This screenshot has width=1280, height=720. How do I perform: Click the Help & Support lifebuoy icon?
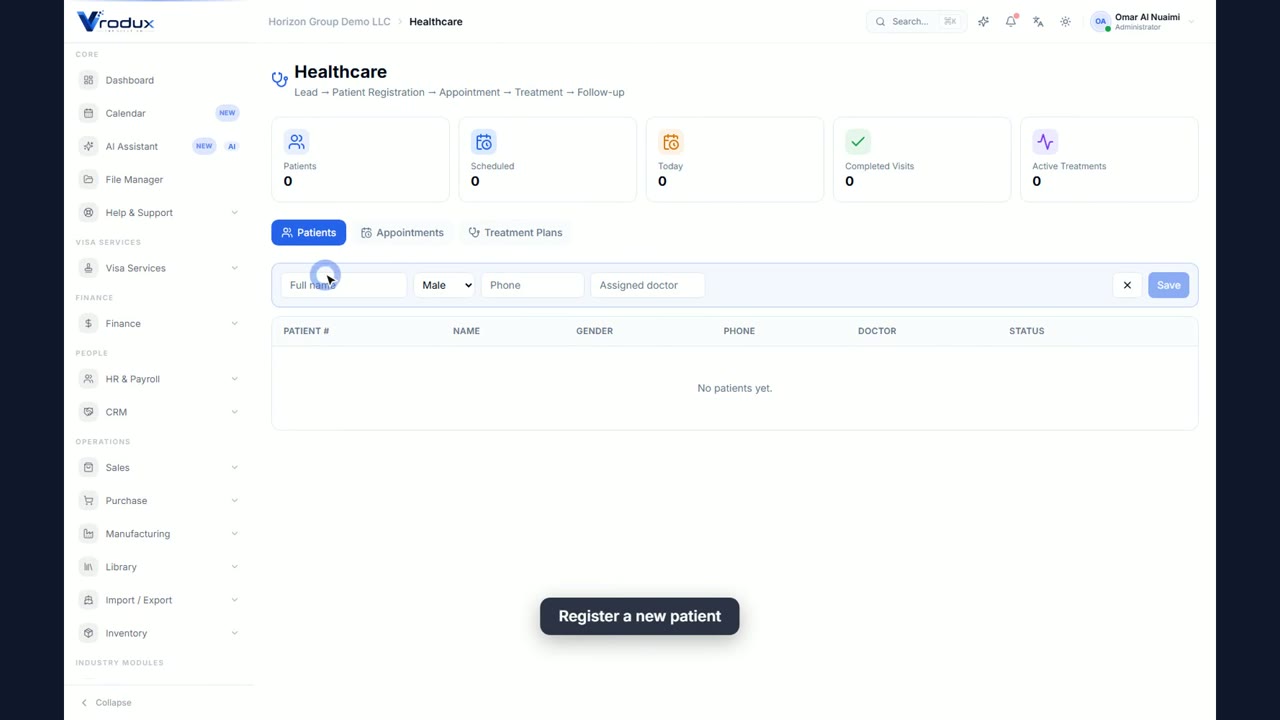[x=88, y=212]
